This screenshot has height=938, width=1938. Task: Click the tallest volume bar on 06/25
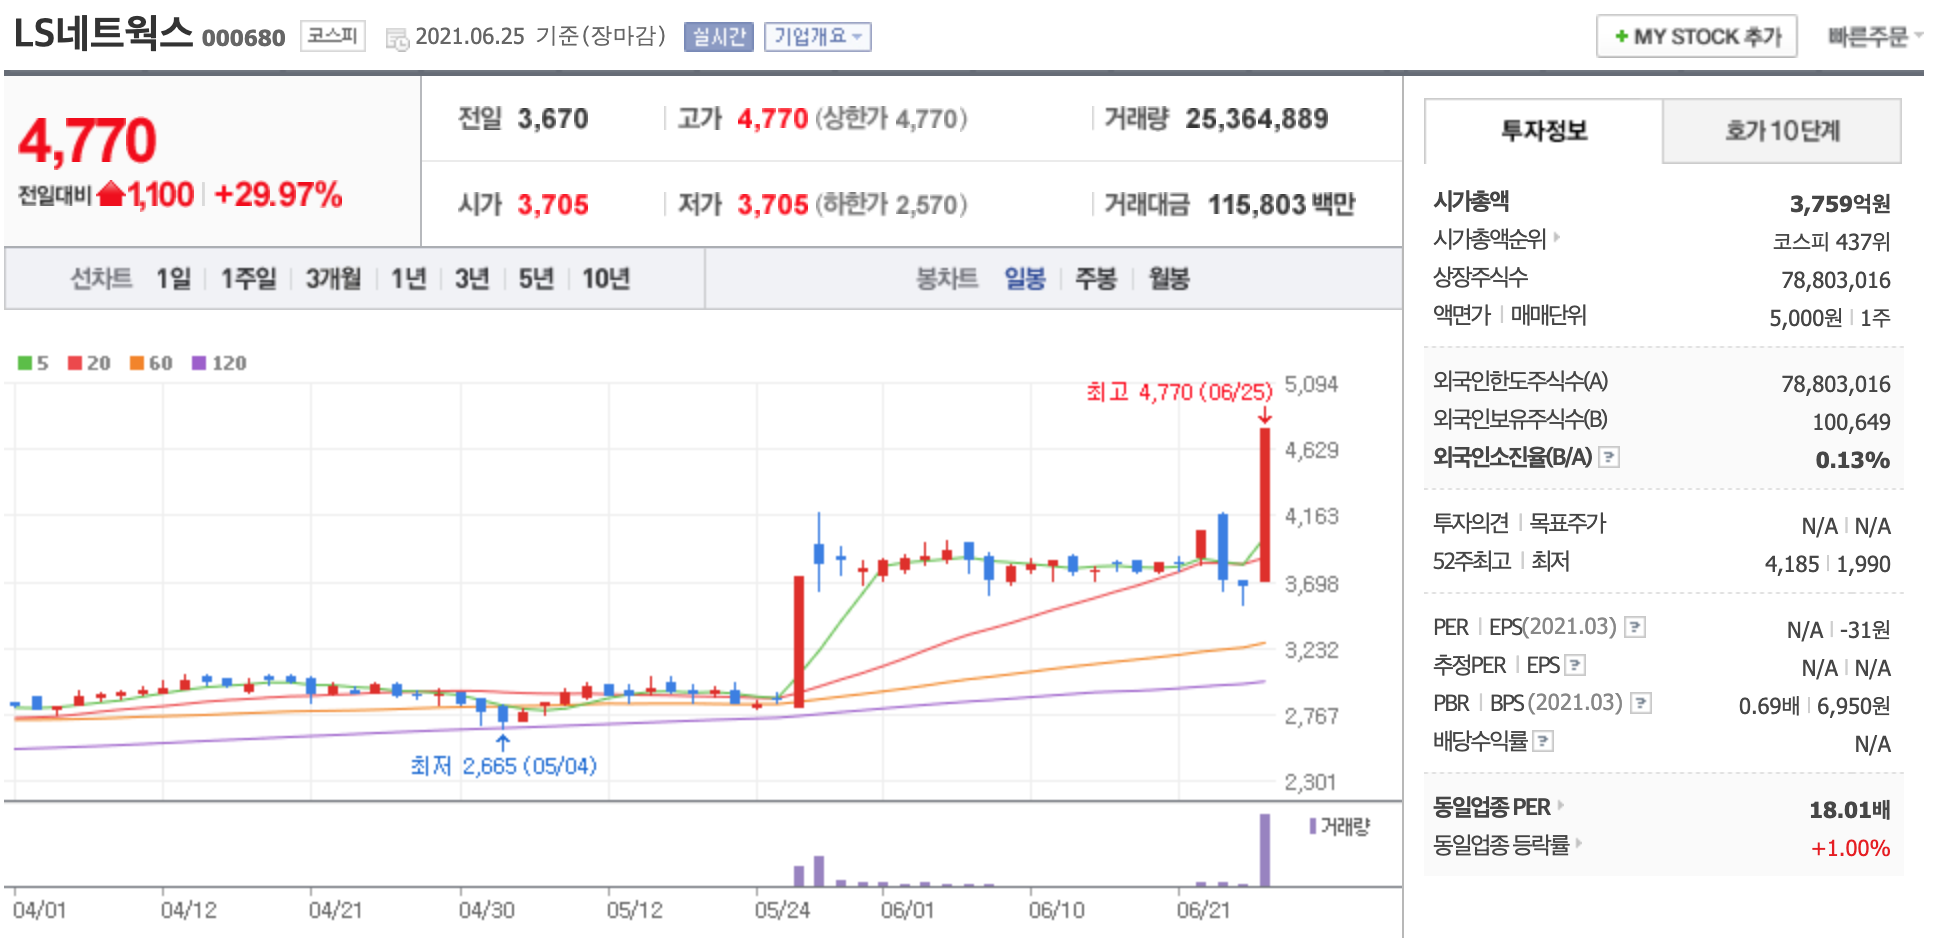pos(1265,850)
